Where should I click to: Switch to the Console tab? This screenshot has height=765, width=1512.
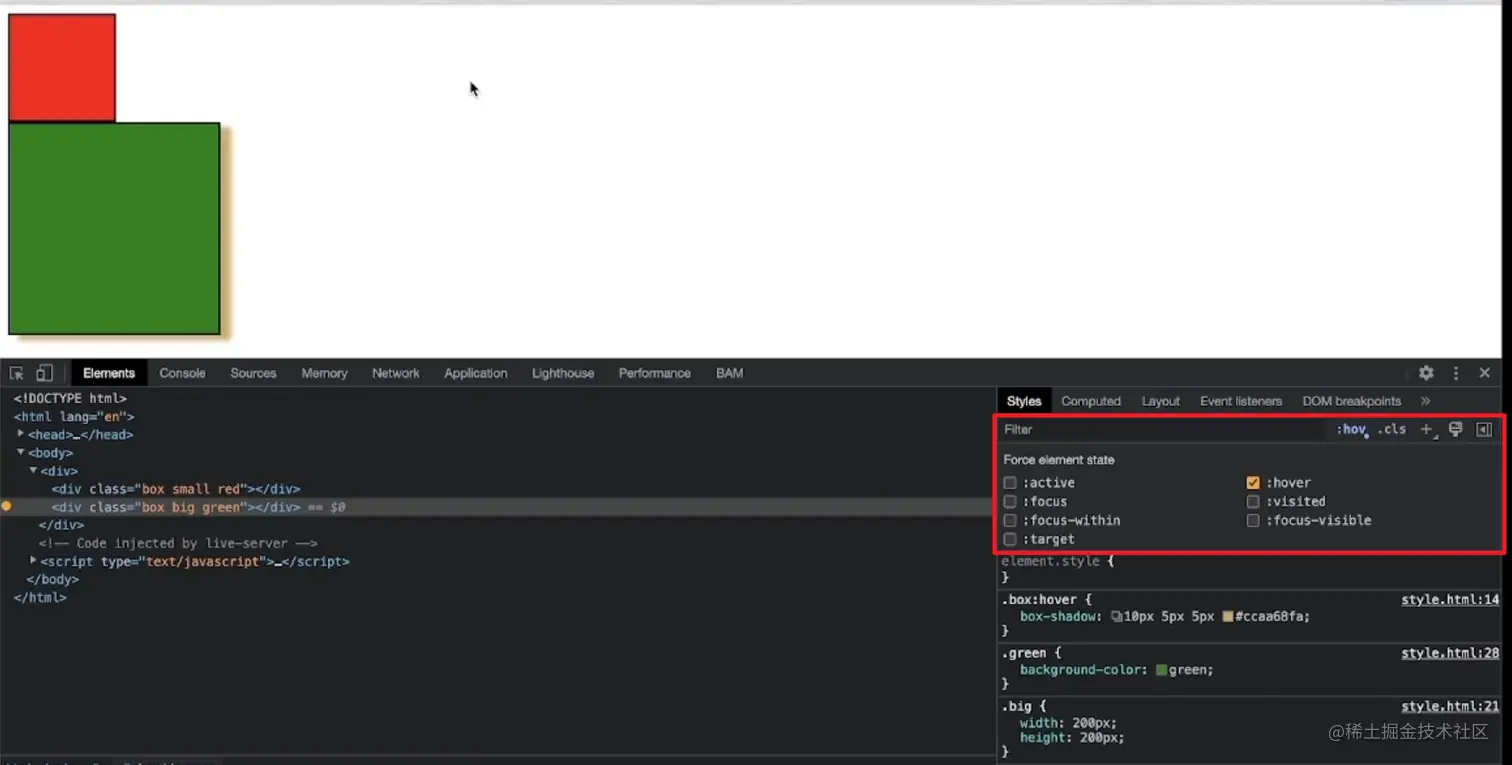click(x=182, y=373)
